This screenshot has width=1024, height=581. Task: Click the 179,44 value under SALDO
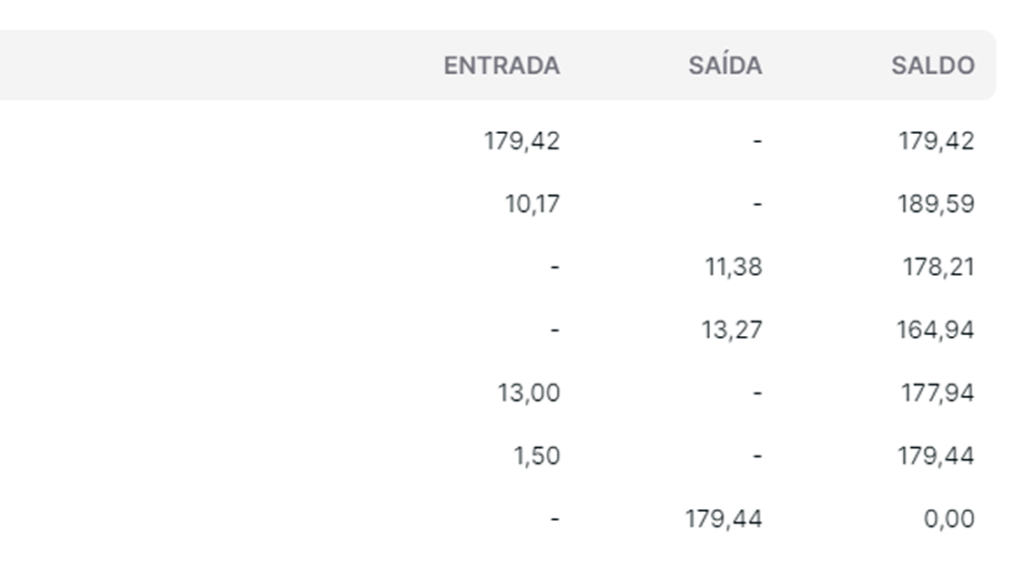point(936,456)
